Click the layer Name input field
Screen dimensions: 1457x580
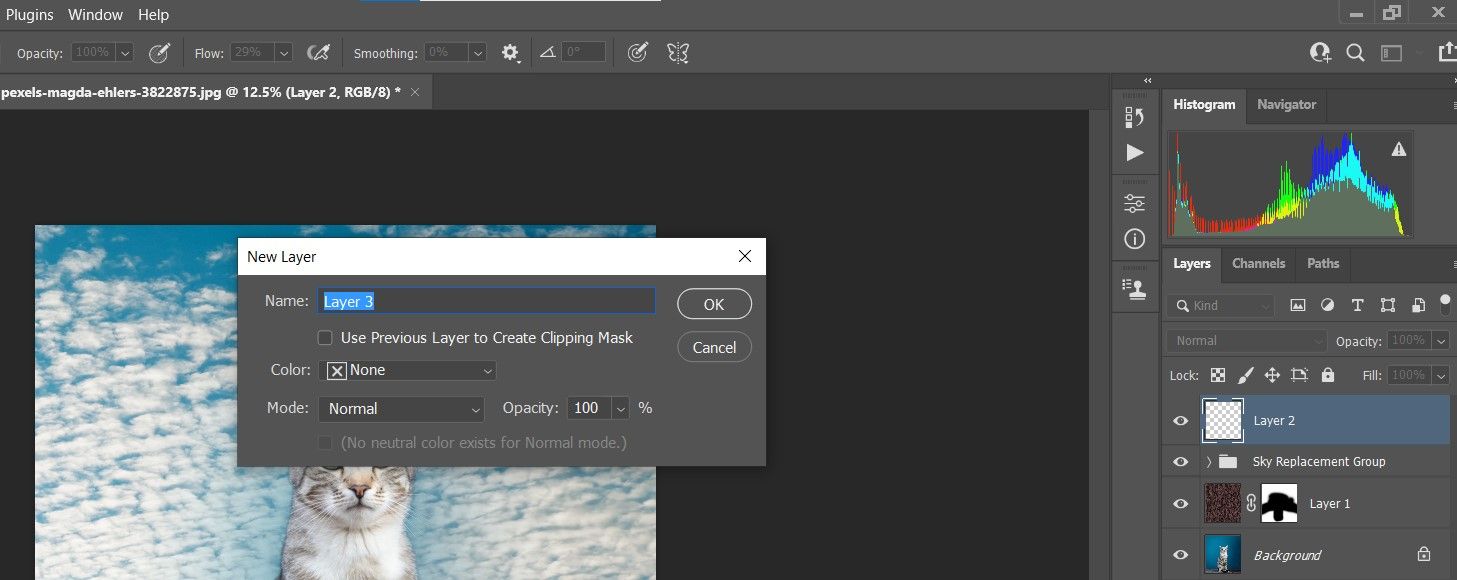click(487, 301)
